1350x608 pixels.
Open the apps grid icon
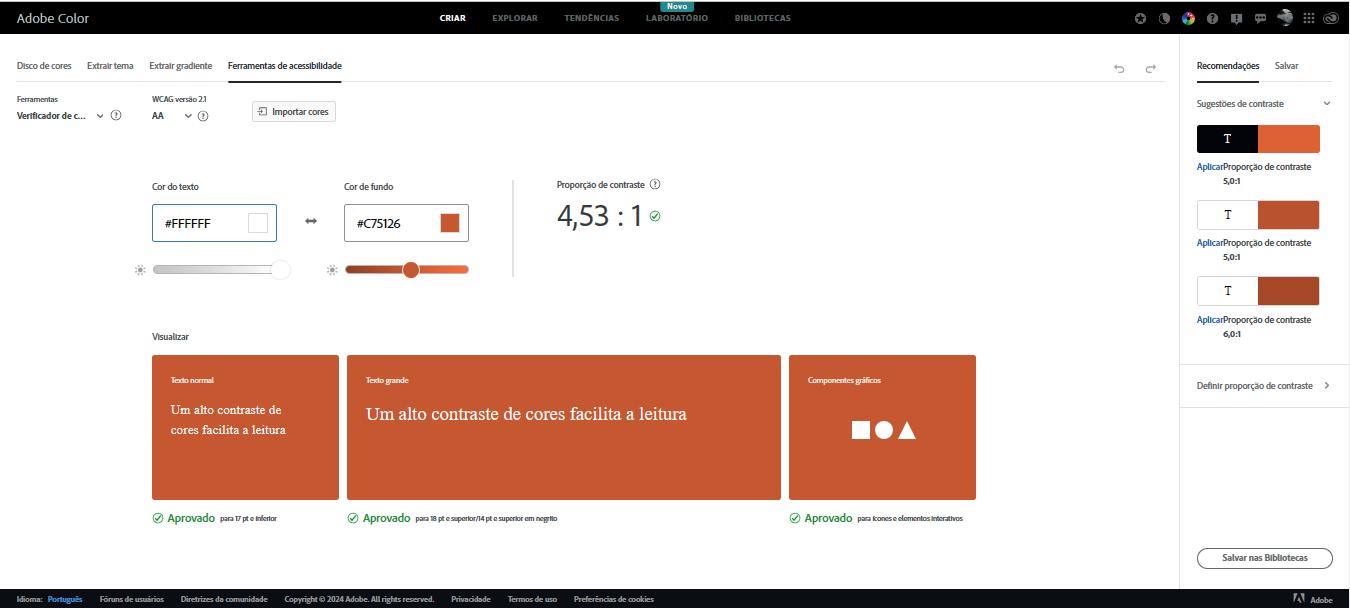[1309, 18]
